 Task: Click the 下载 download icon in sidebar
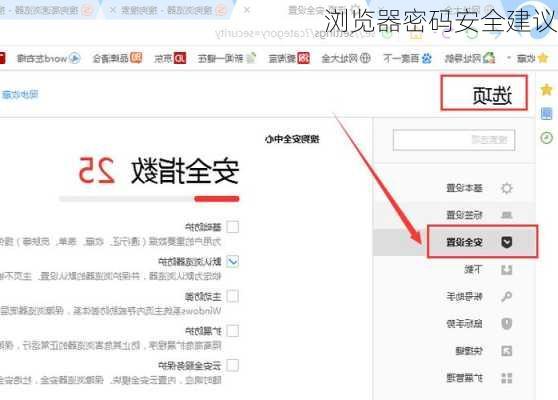tap(506, 270)
